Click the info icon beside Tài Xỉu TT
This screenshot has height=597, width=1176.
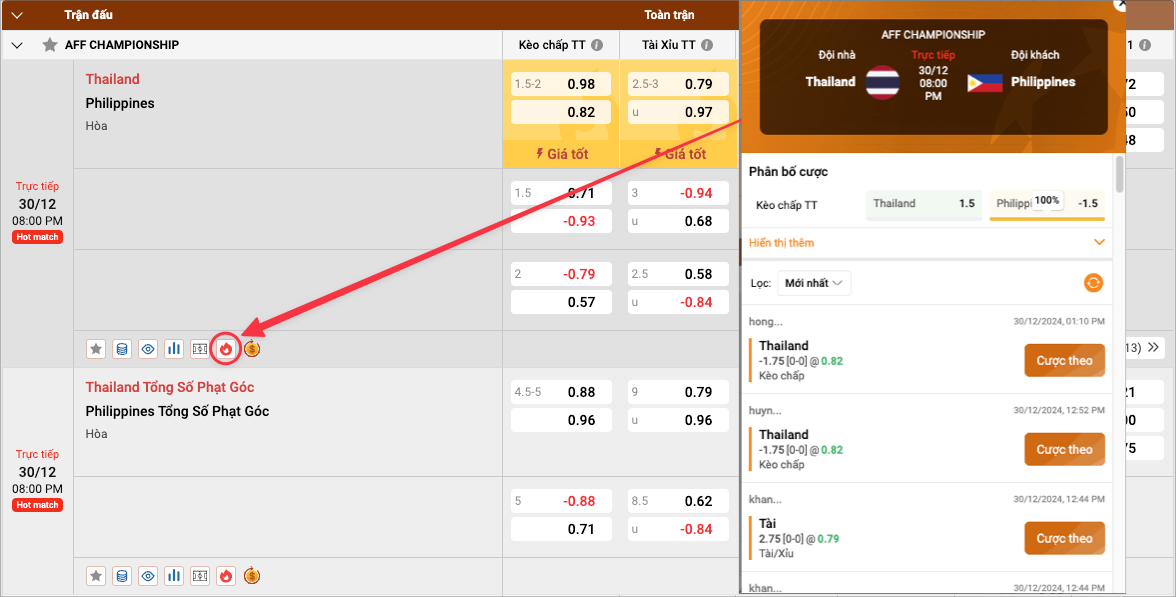707,46
